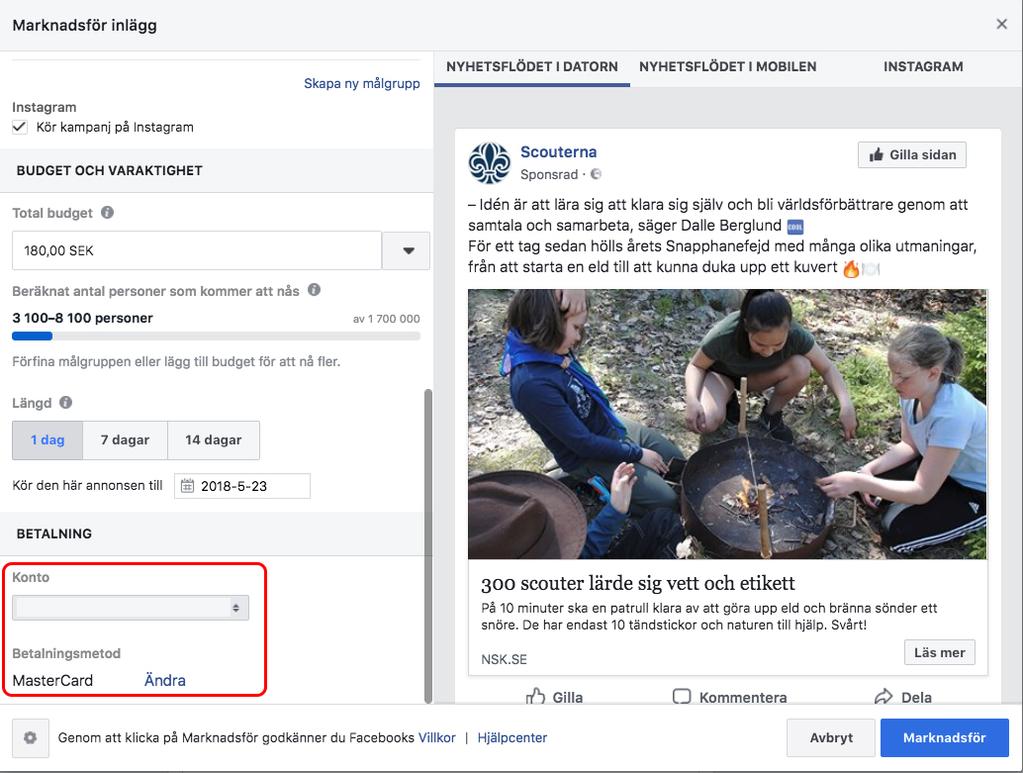The image size is (1023, 773).
Task: Click the campfire scouts photo
Action: coord(727,424)
